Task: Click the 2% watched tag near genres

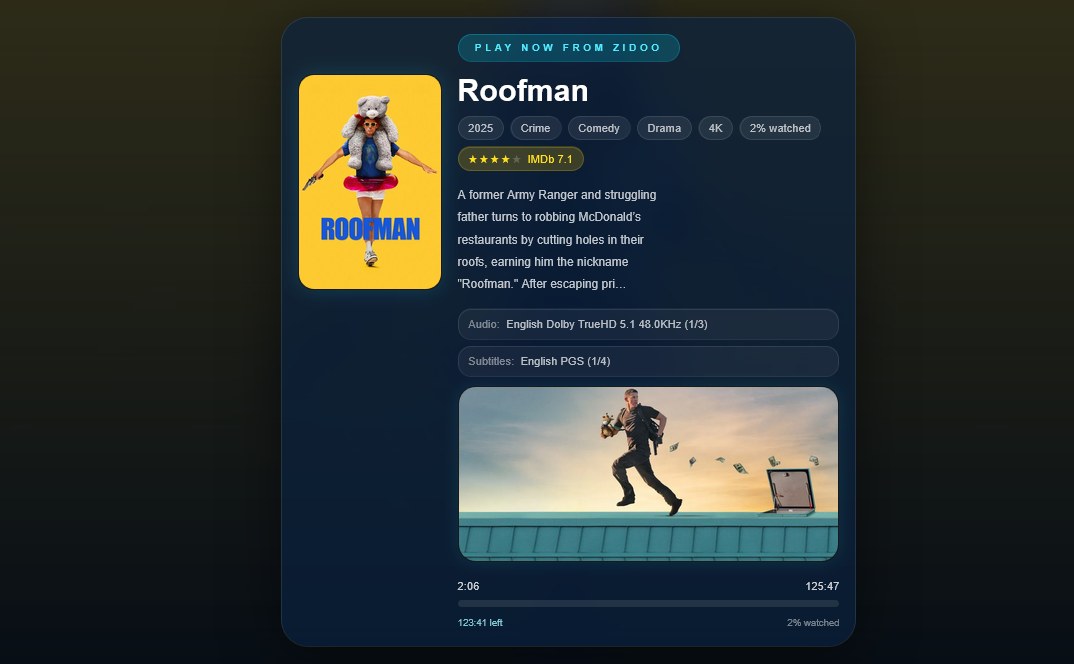Action: [780, 128]
